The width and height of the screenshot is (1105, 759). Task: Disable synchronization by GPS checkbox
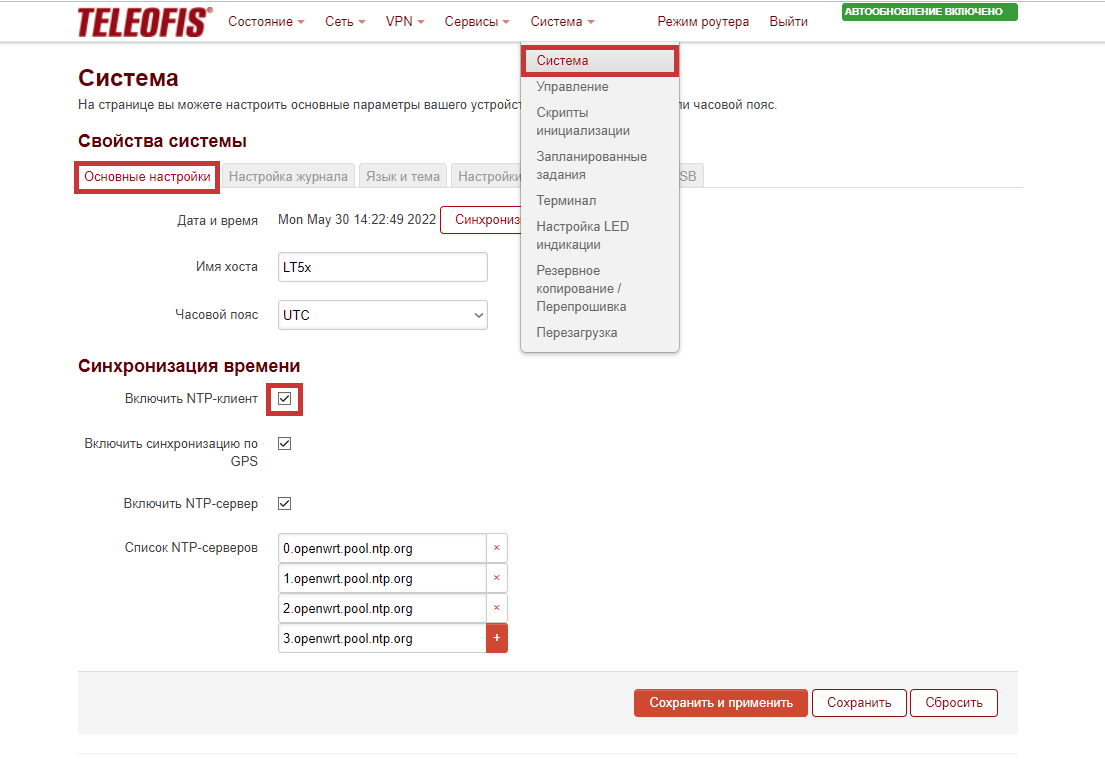pyautogui.click(x=284, y=443)
